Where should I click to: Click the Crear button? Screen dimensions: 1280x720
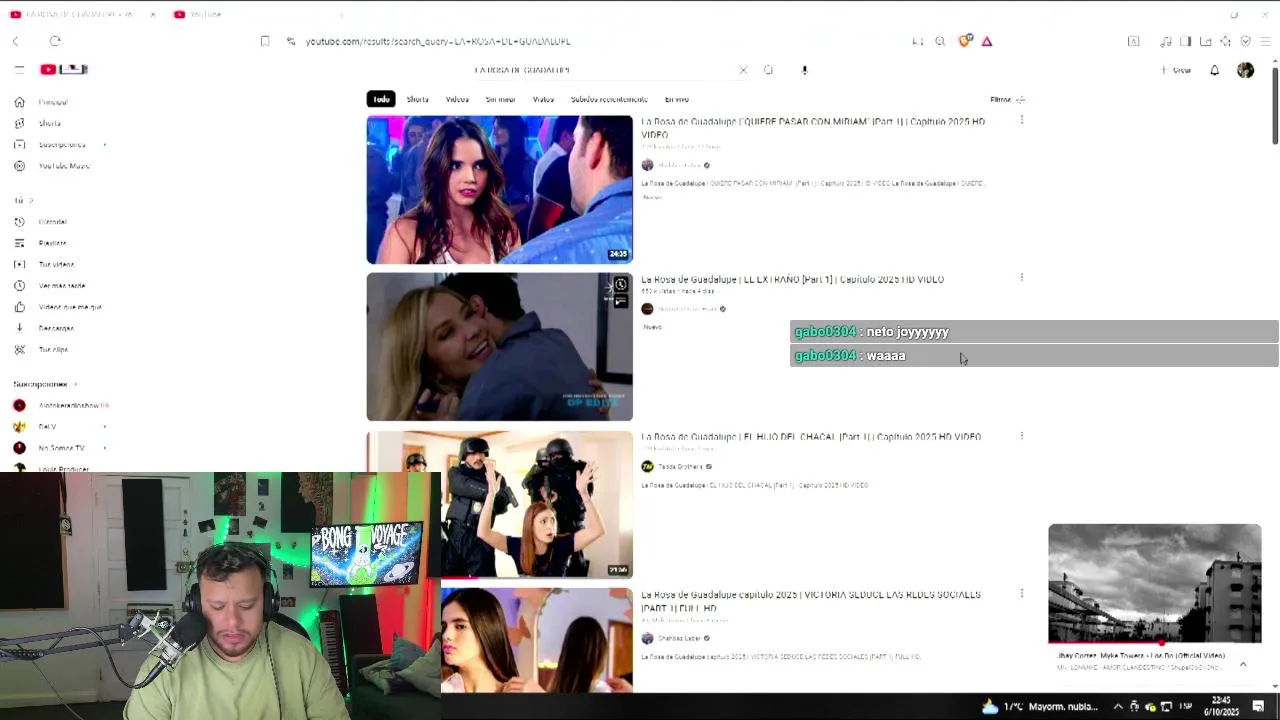click(x=1176, y=70)
